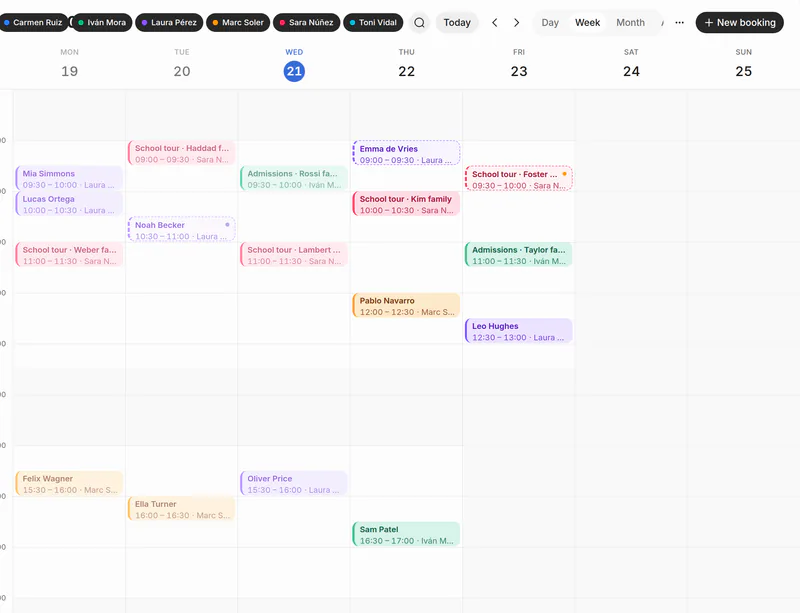
Task: Create a New booking
Action: pos(739,22)
